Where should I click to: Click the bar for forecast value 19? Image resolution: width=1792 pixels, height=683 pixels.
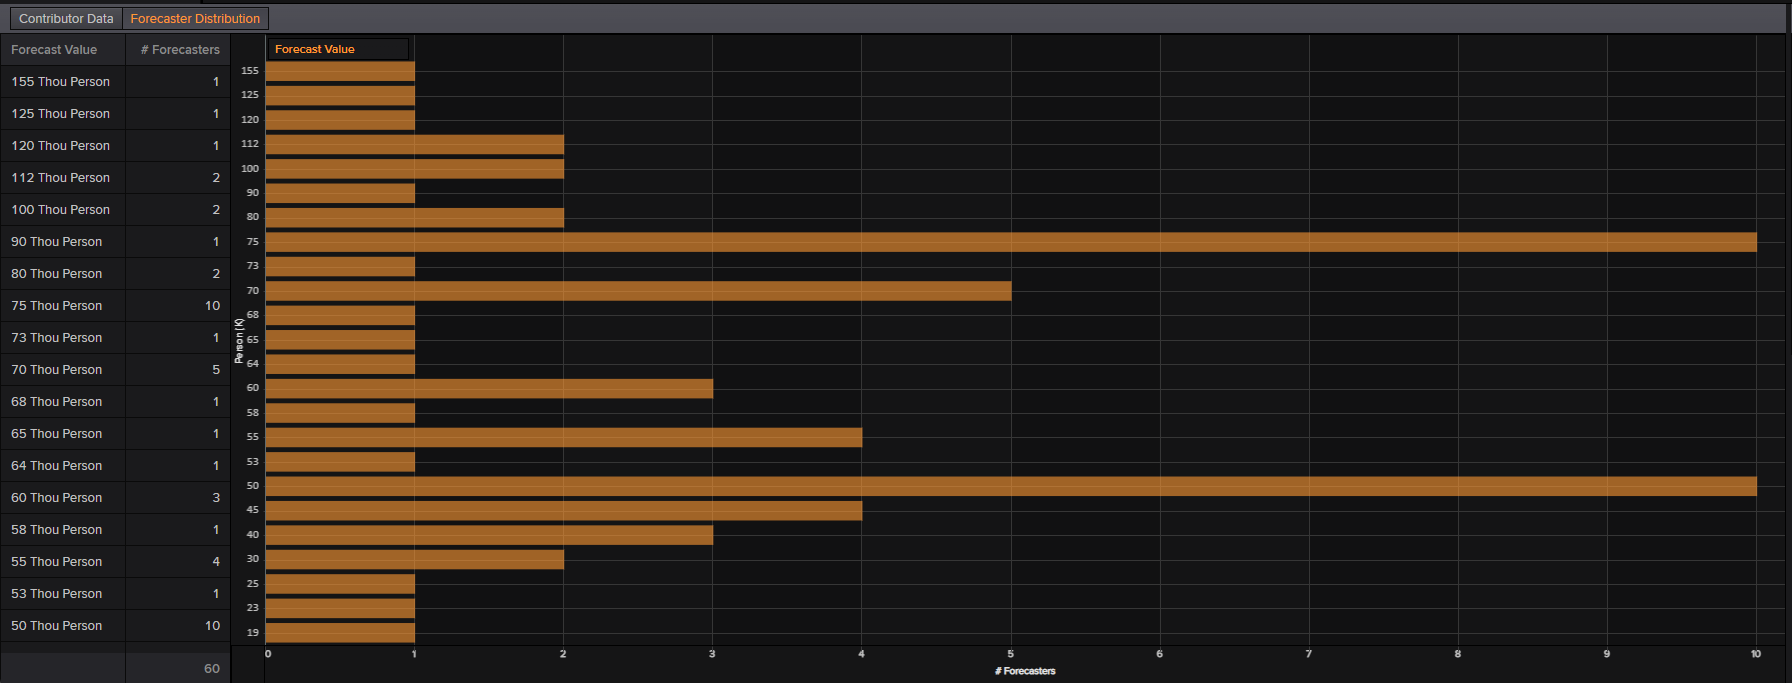coord(340,633)
